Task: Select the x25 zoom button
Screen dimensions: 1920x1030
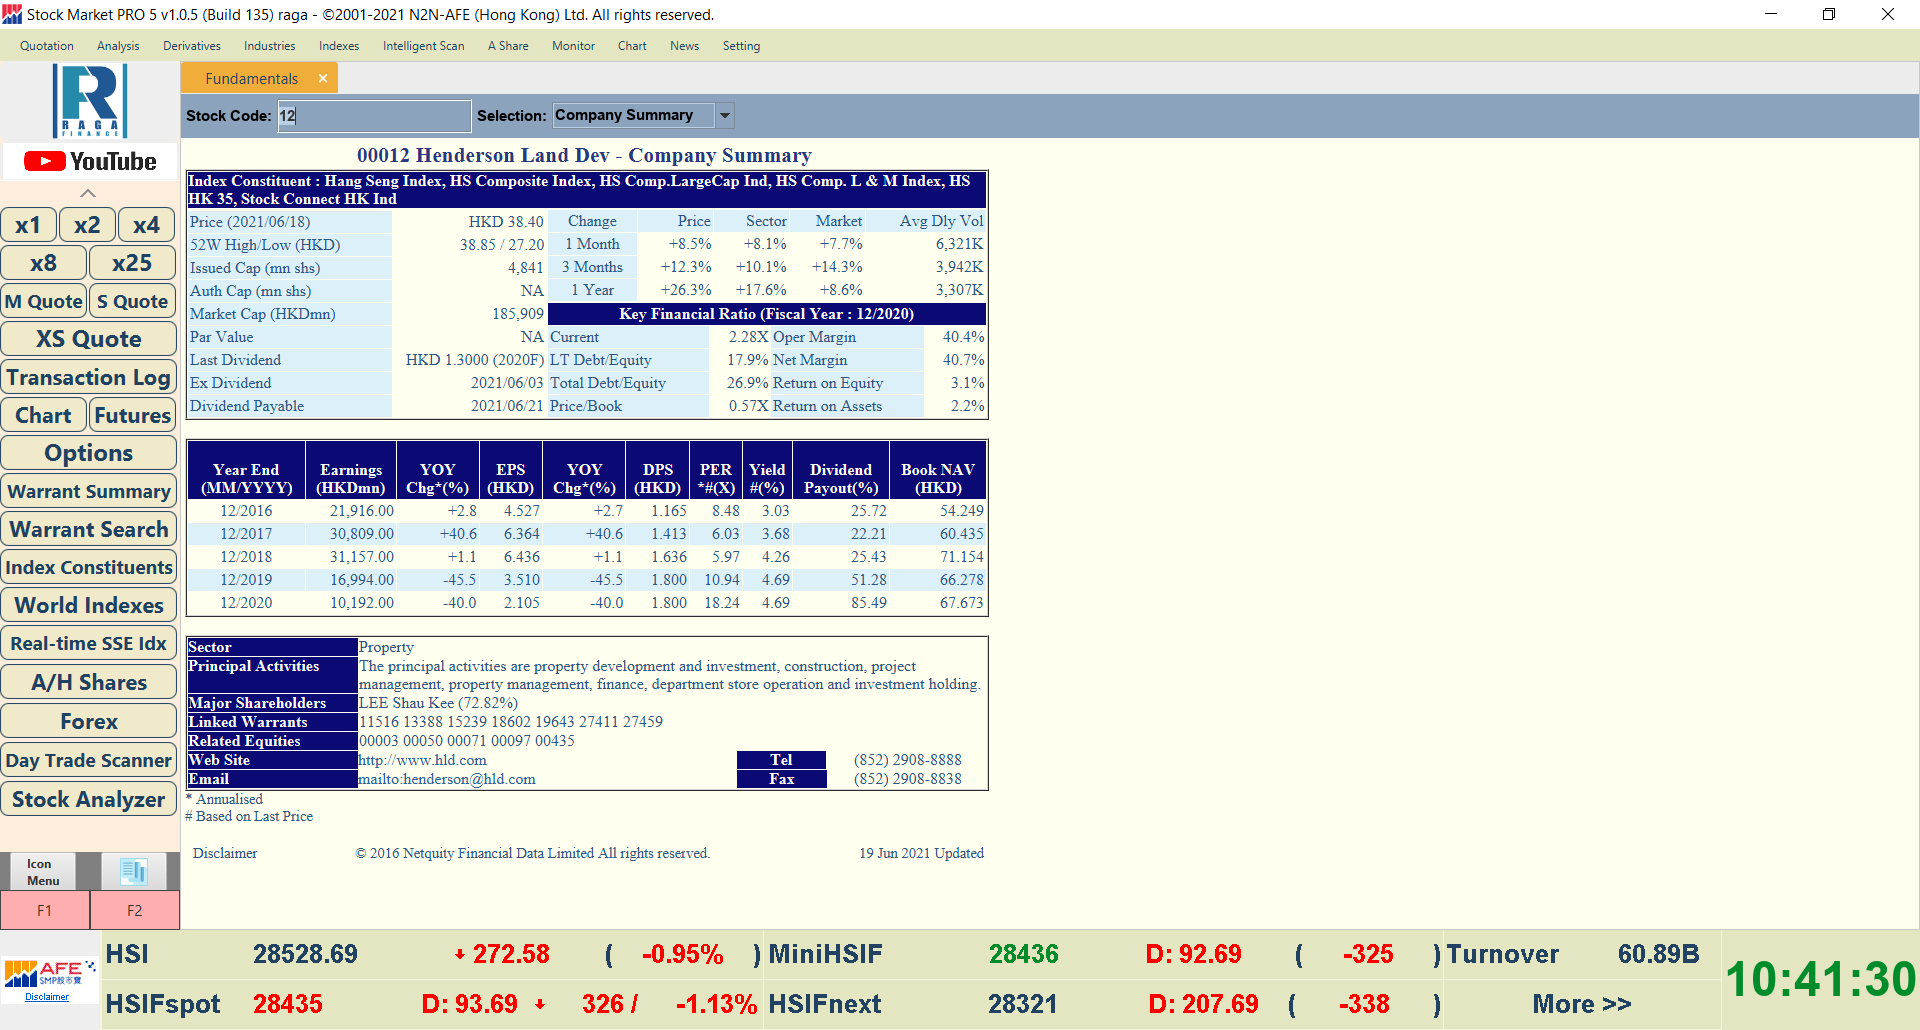Action: (132, 263)
